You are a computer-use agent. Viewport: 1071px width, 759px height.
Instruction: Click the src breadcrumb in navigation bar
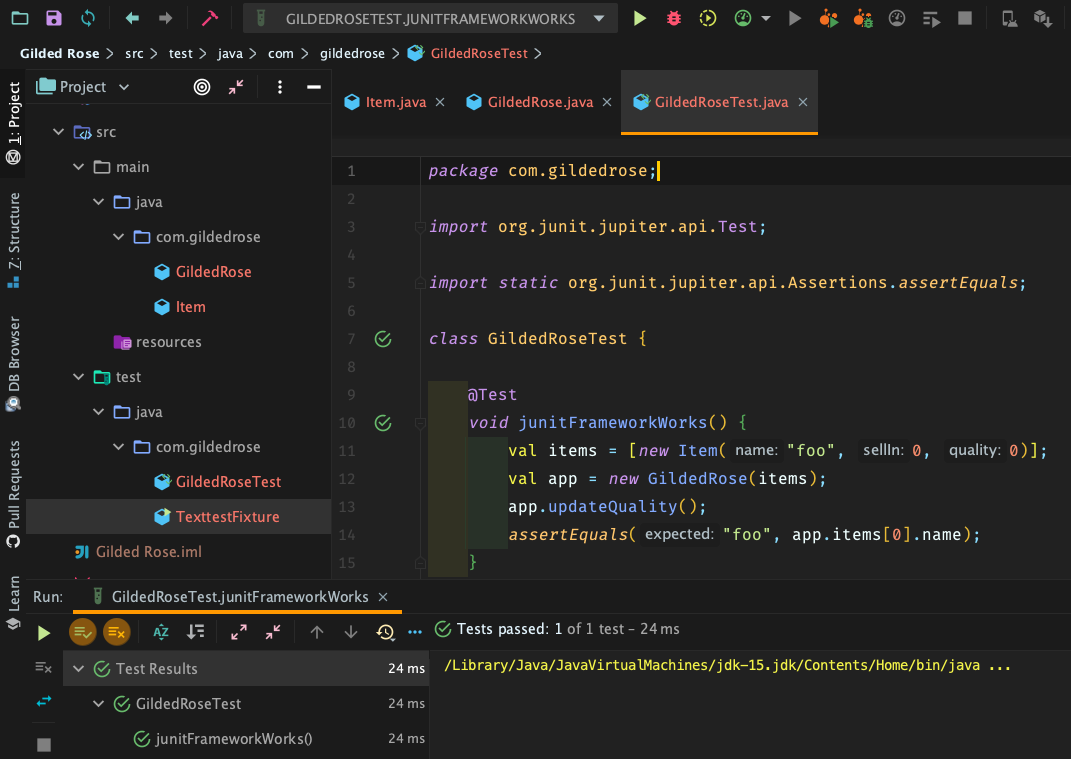pyautogui.click(x=134, y=53)
